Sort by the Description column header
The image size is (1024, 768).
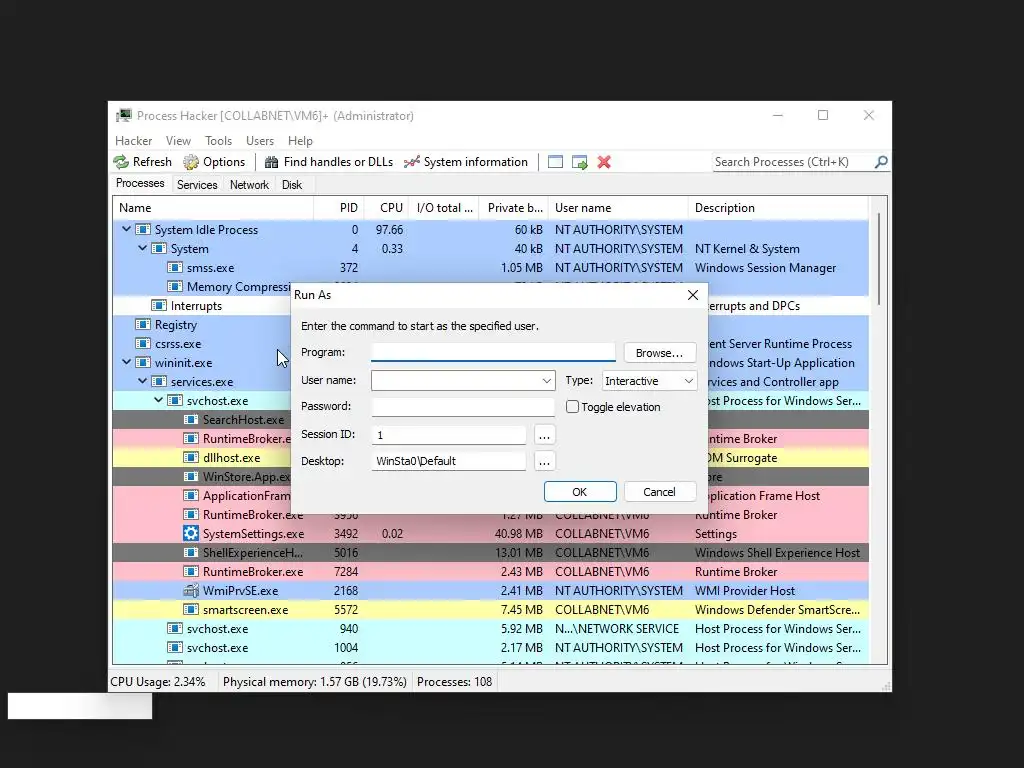(x=778, y=208)
